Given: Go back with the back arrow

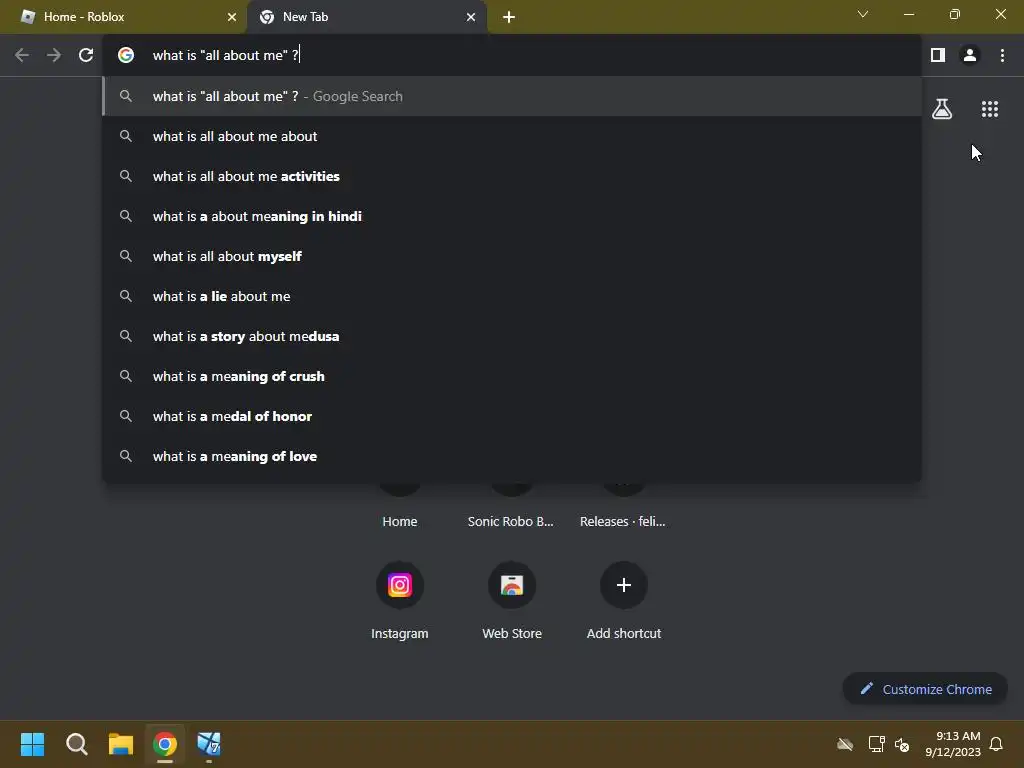Looking at the screenshot, I should 22,56.
